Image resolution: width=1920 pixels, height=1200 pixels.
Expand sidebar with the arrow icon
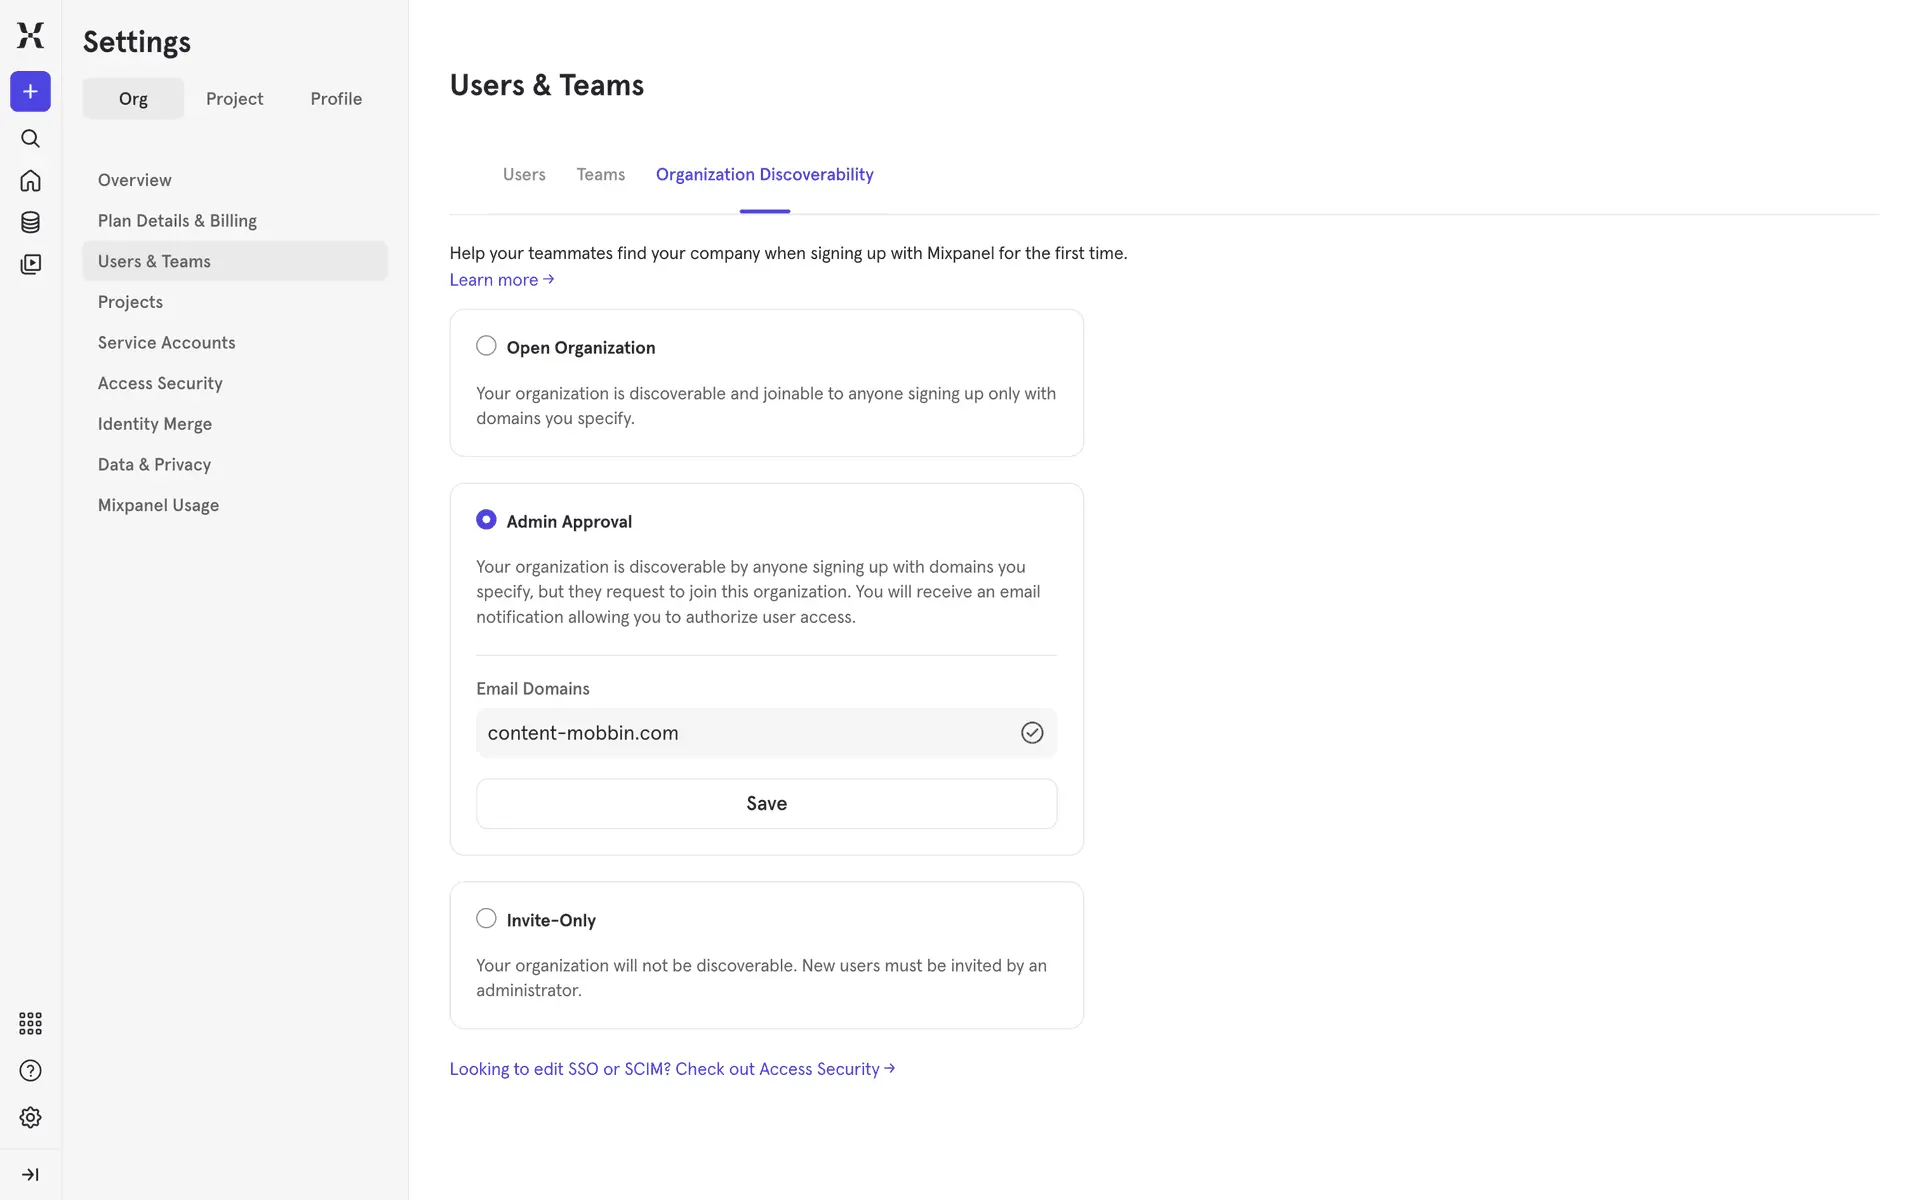click(30, 1174)
